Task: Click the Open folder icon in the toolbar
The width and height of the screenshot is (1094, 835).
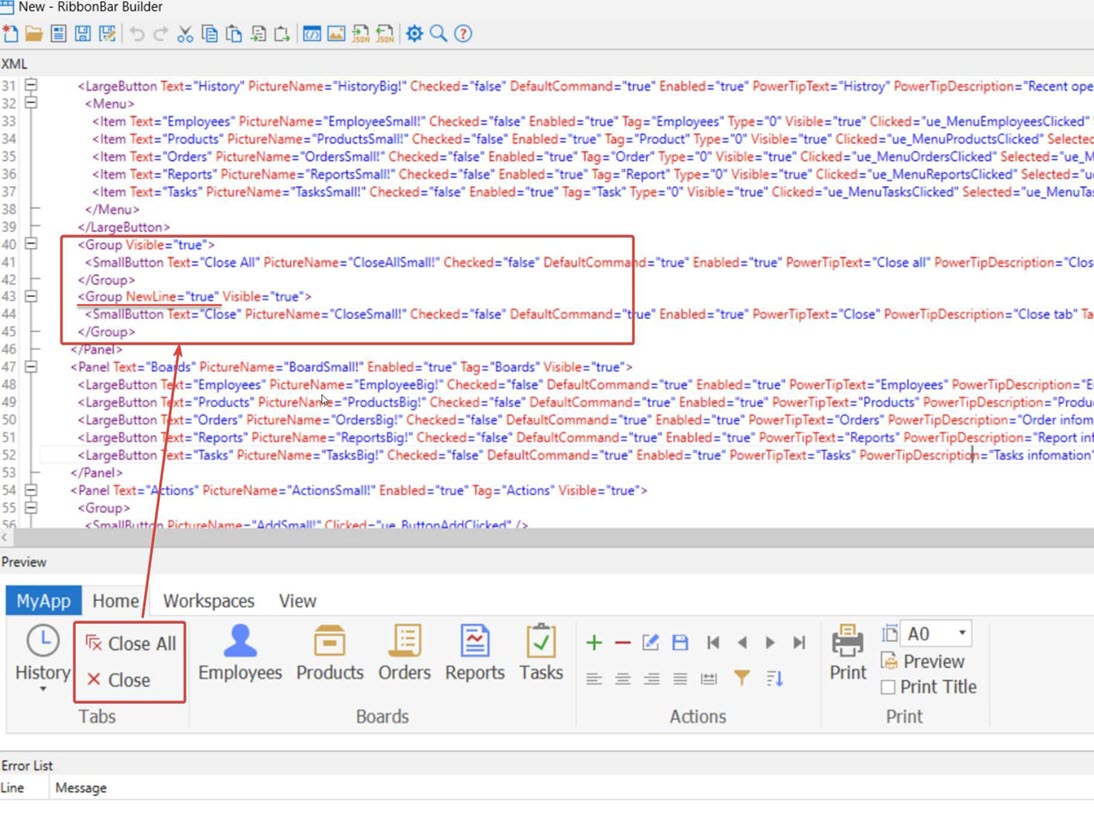Action: coord(34,34)
